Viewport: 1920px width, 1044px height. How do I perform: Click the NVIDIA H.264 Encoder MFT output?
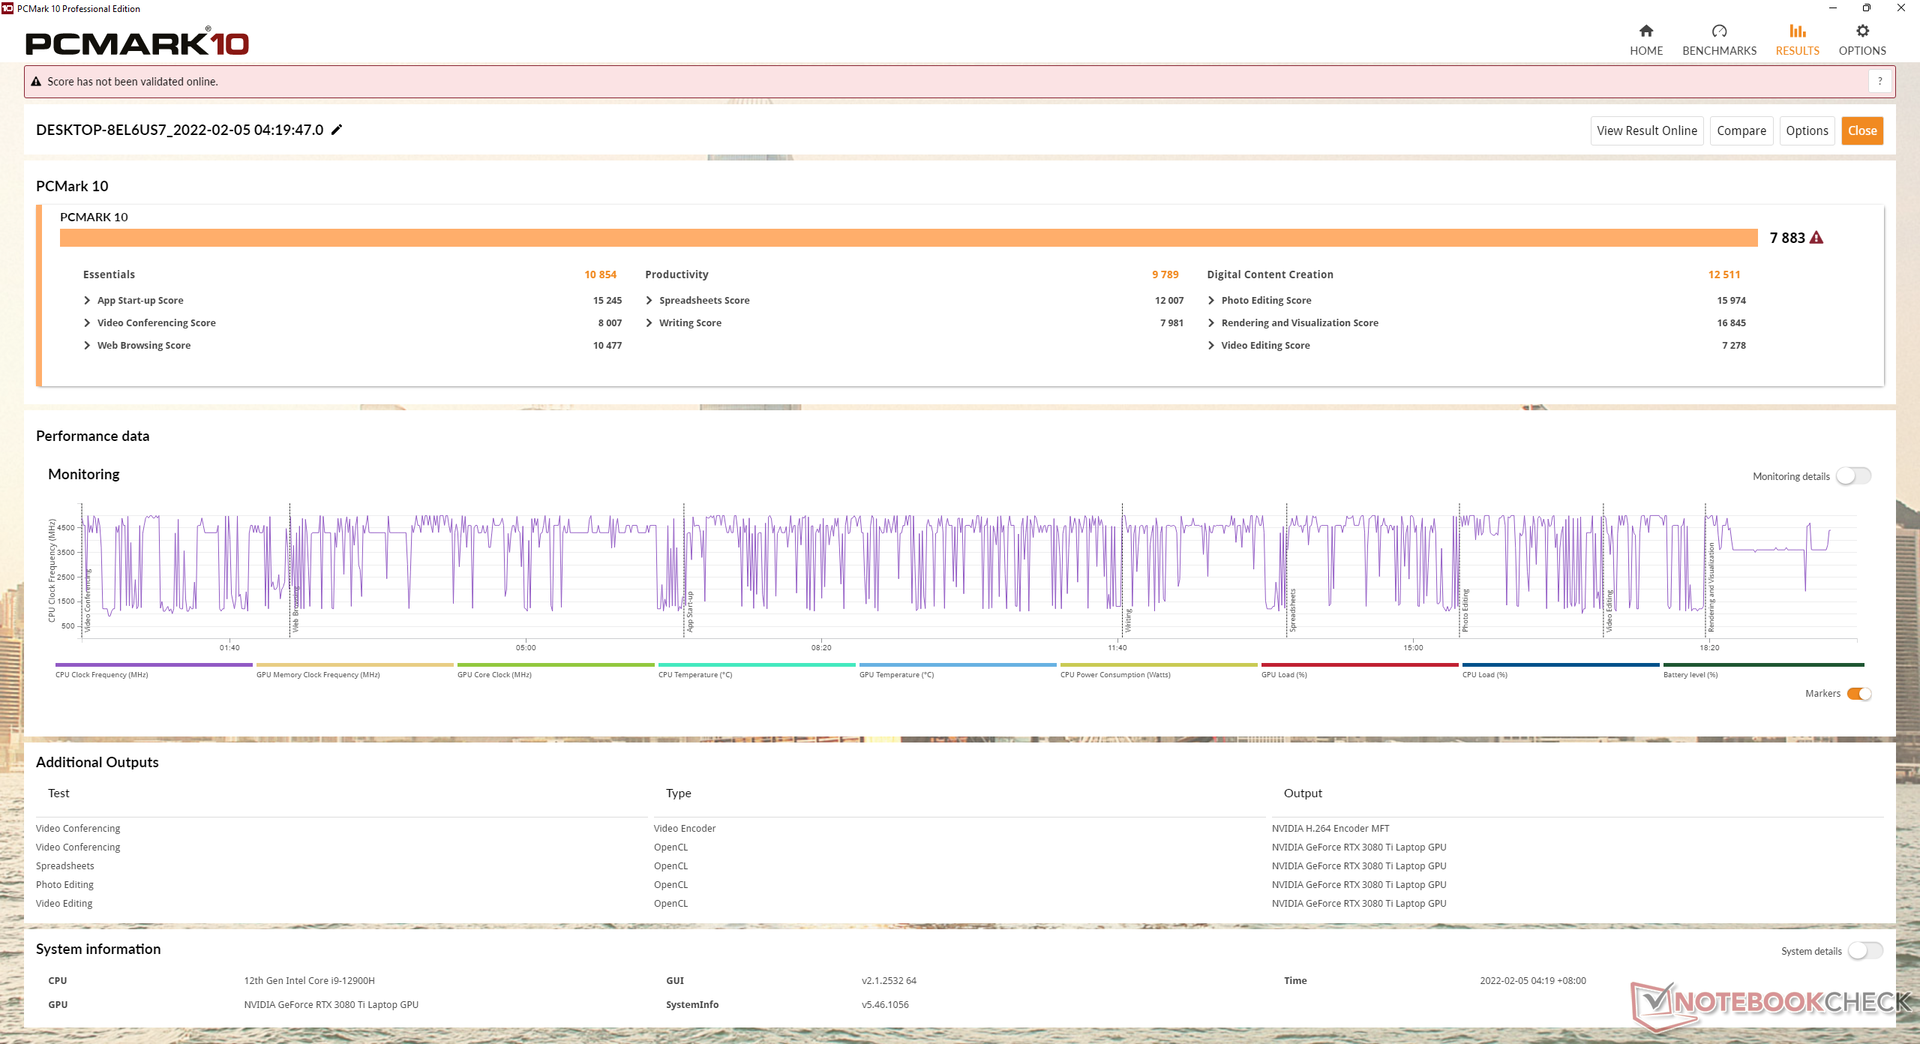[1330, 829]
